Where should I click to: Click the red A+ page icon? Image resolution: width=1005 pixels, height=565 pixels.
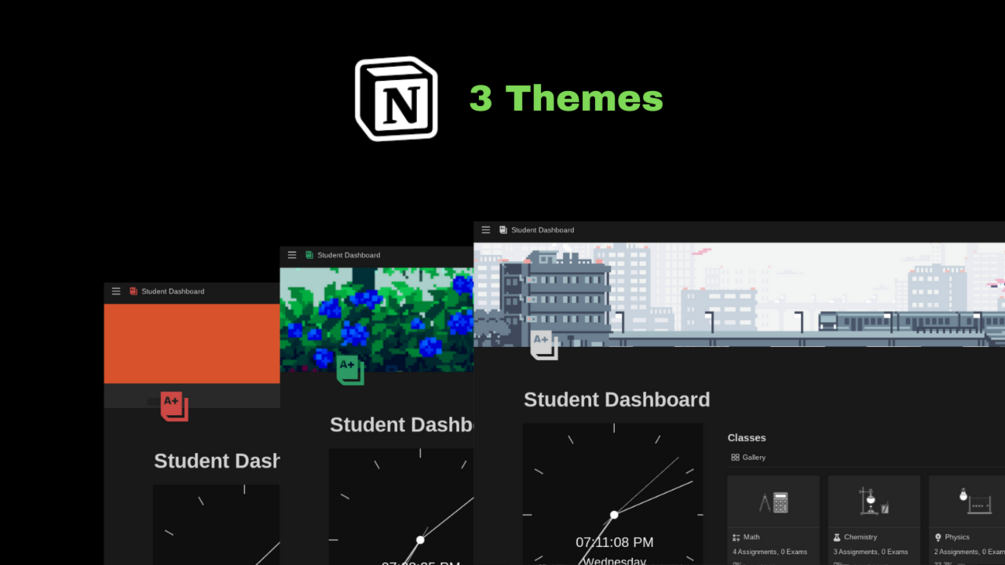174,406
